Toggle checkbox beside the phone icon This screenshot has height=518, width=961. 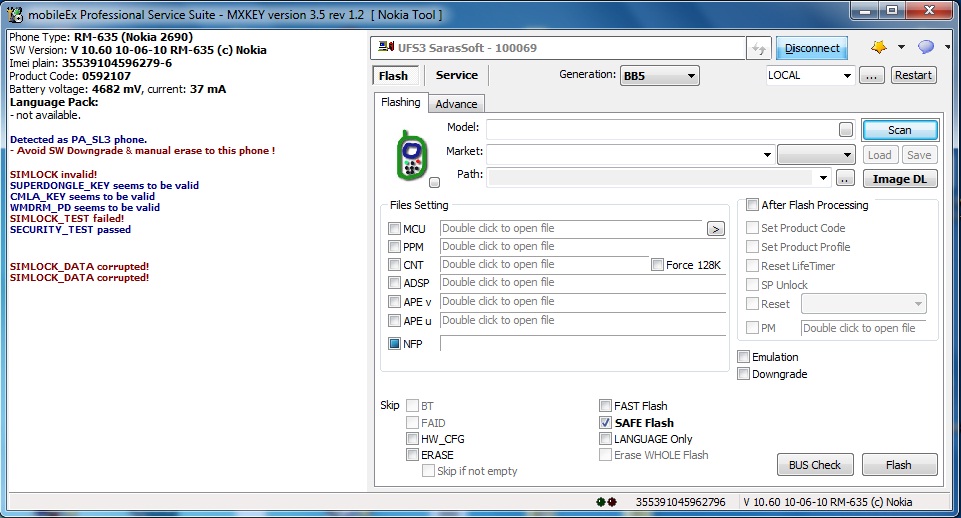[435, 183]
